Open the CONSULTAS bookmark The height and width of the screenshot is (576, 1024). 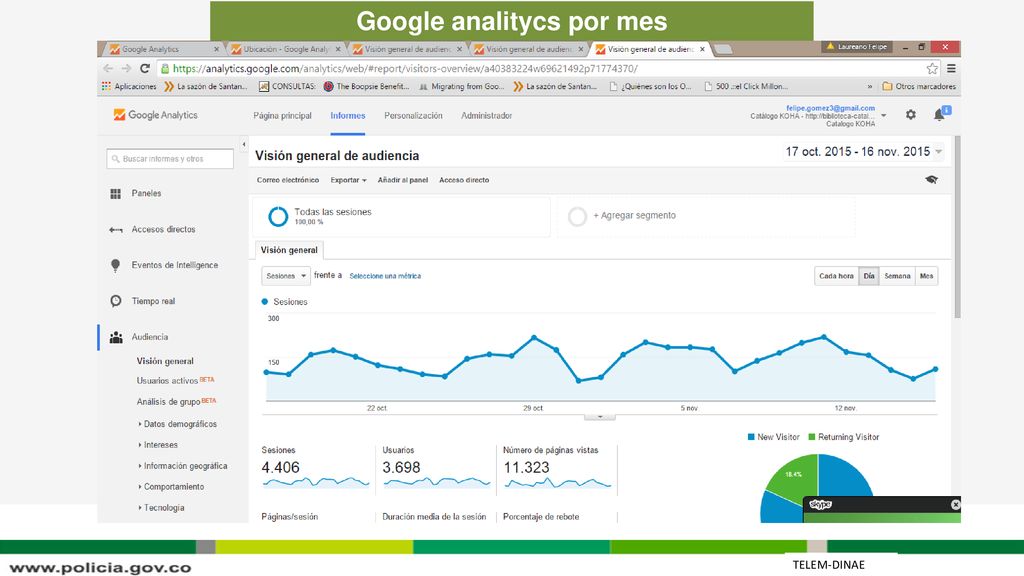pos(287,86)
